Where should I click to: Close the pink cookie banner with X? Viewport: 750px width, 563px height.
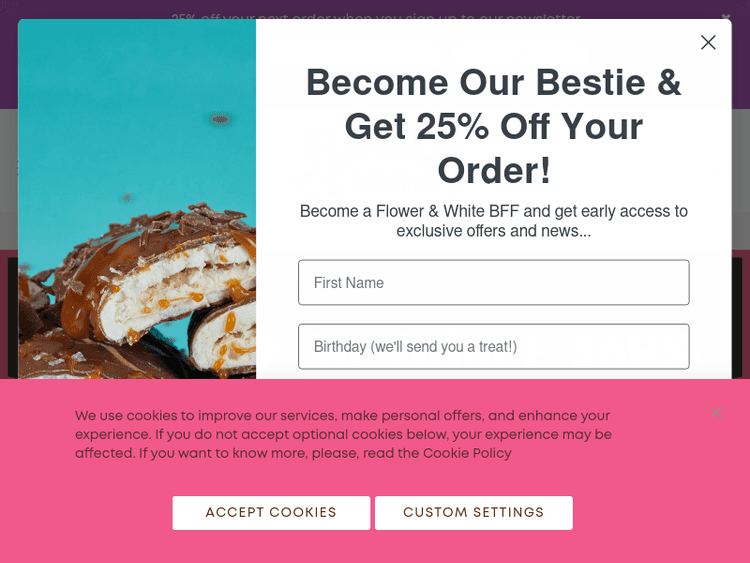point(716,412)
